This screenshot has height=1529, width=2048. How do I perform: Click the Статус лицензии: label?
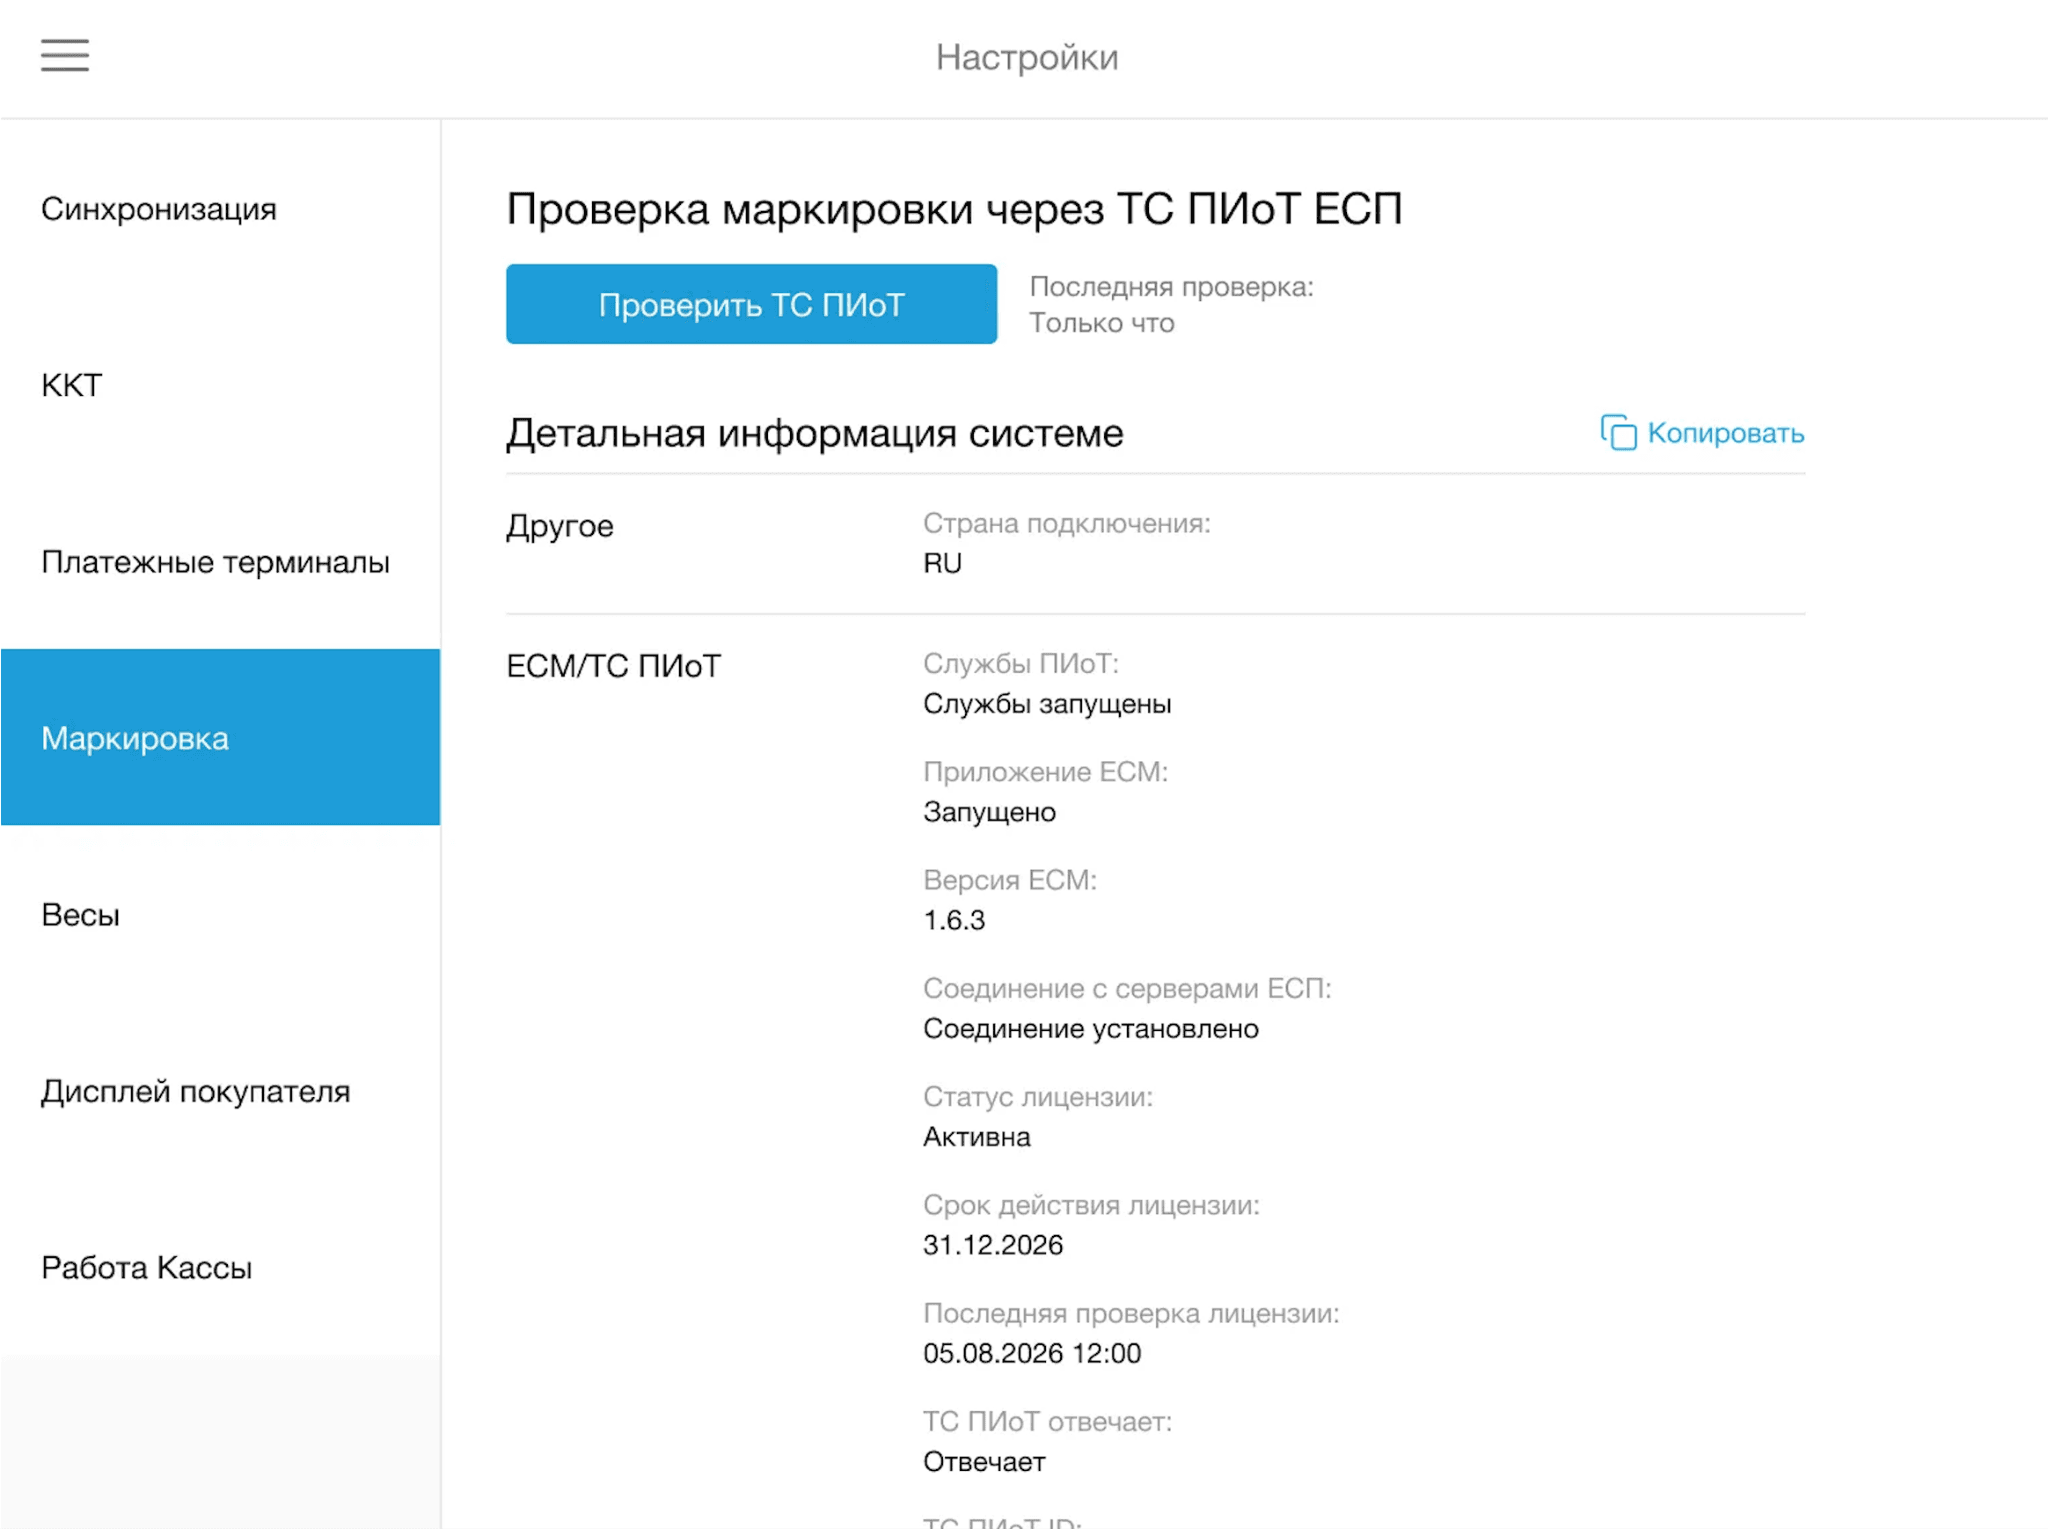pyautogui.click(x=1038, y=1097)
